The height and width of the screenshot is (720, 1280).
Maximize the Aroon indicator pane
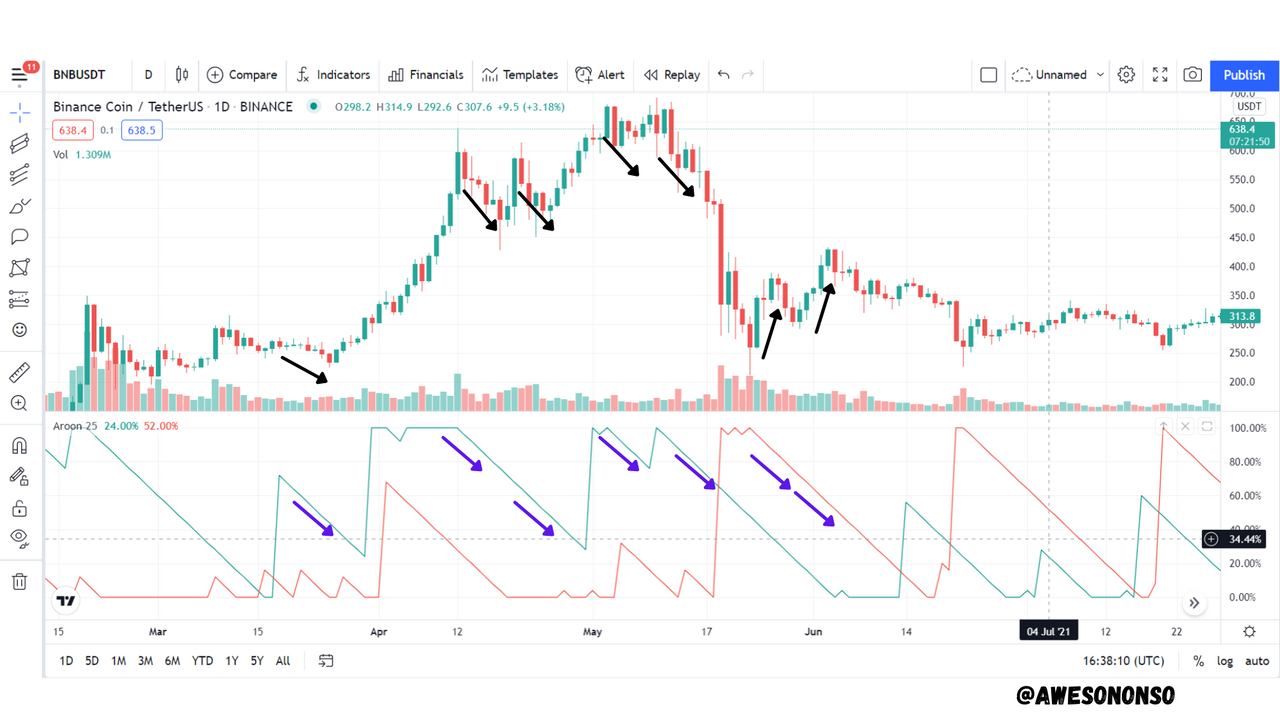click(x=1207, y=427)
